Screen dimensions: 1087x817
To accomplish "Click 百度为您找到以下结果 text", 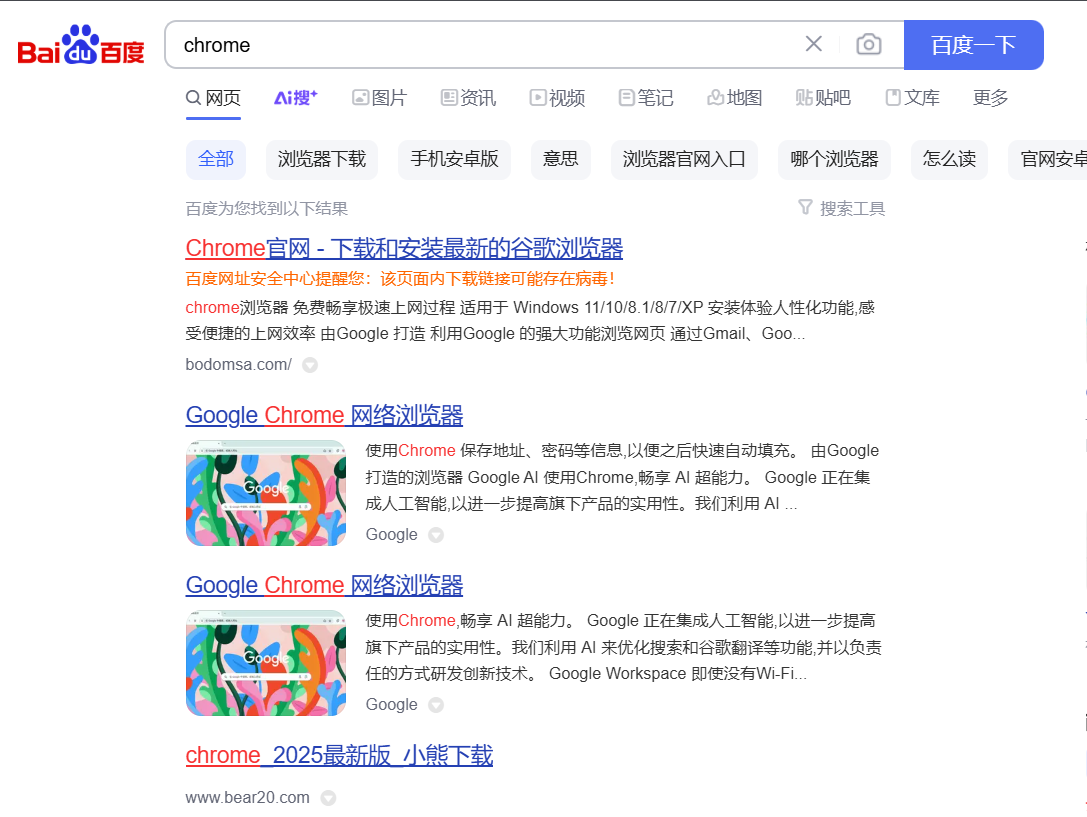I will click(x=266, y=209).
